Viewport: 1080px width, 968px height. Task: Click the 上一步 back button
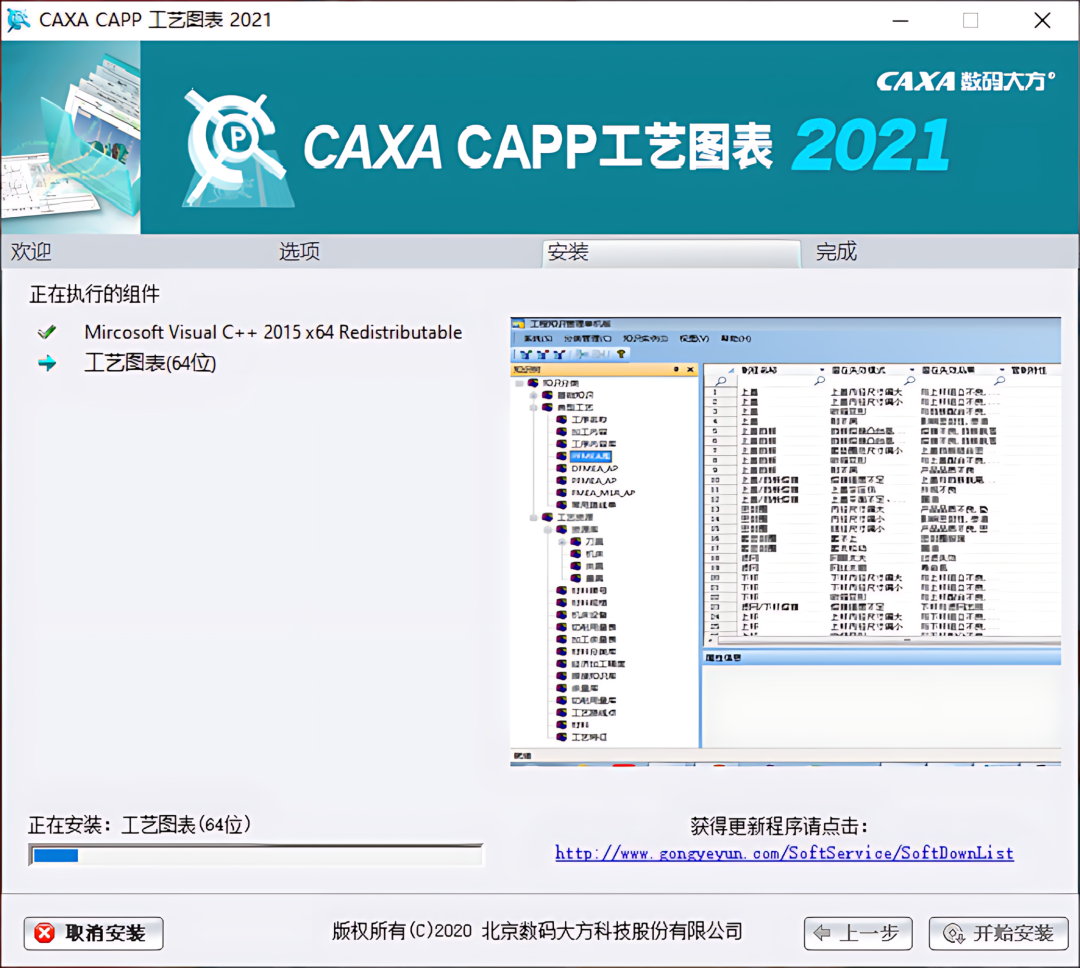(x=858, y=934)
